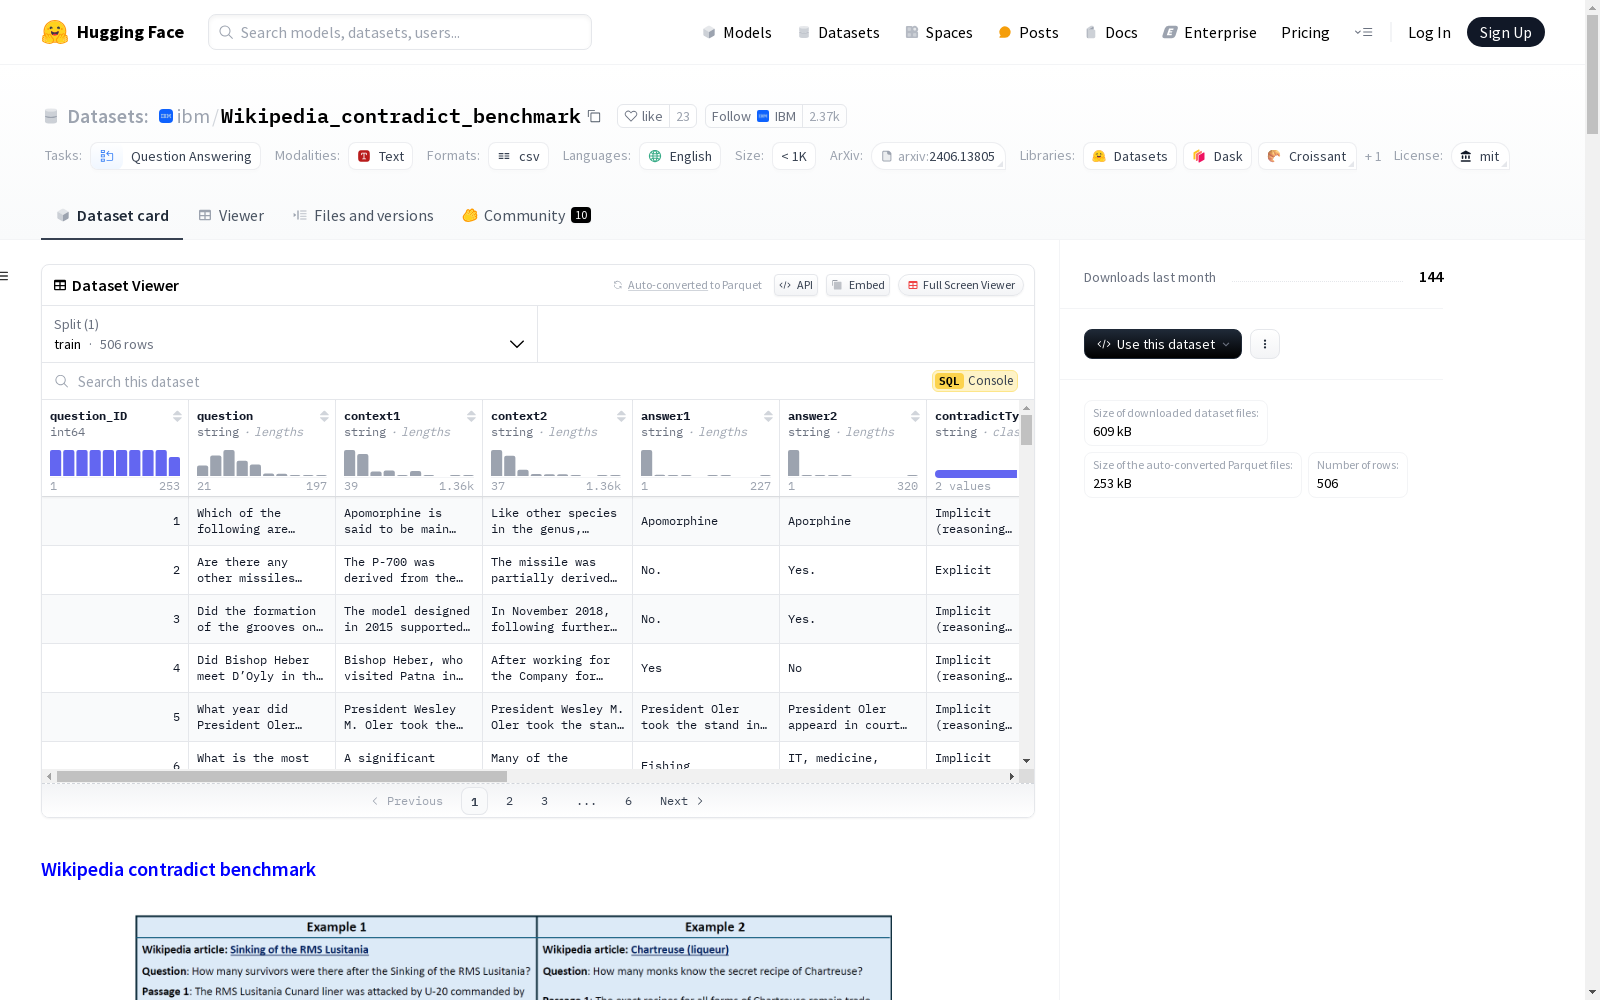This screenshot has width=1600, height=1000.
Task: Click the question_ID histogram bars
Action: tap(115, 462)
